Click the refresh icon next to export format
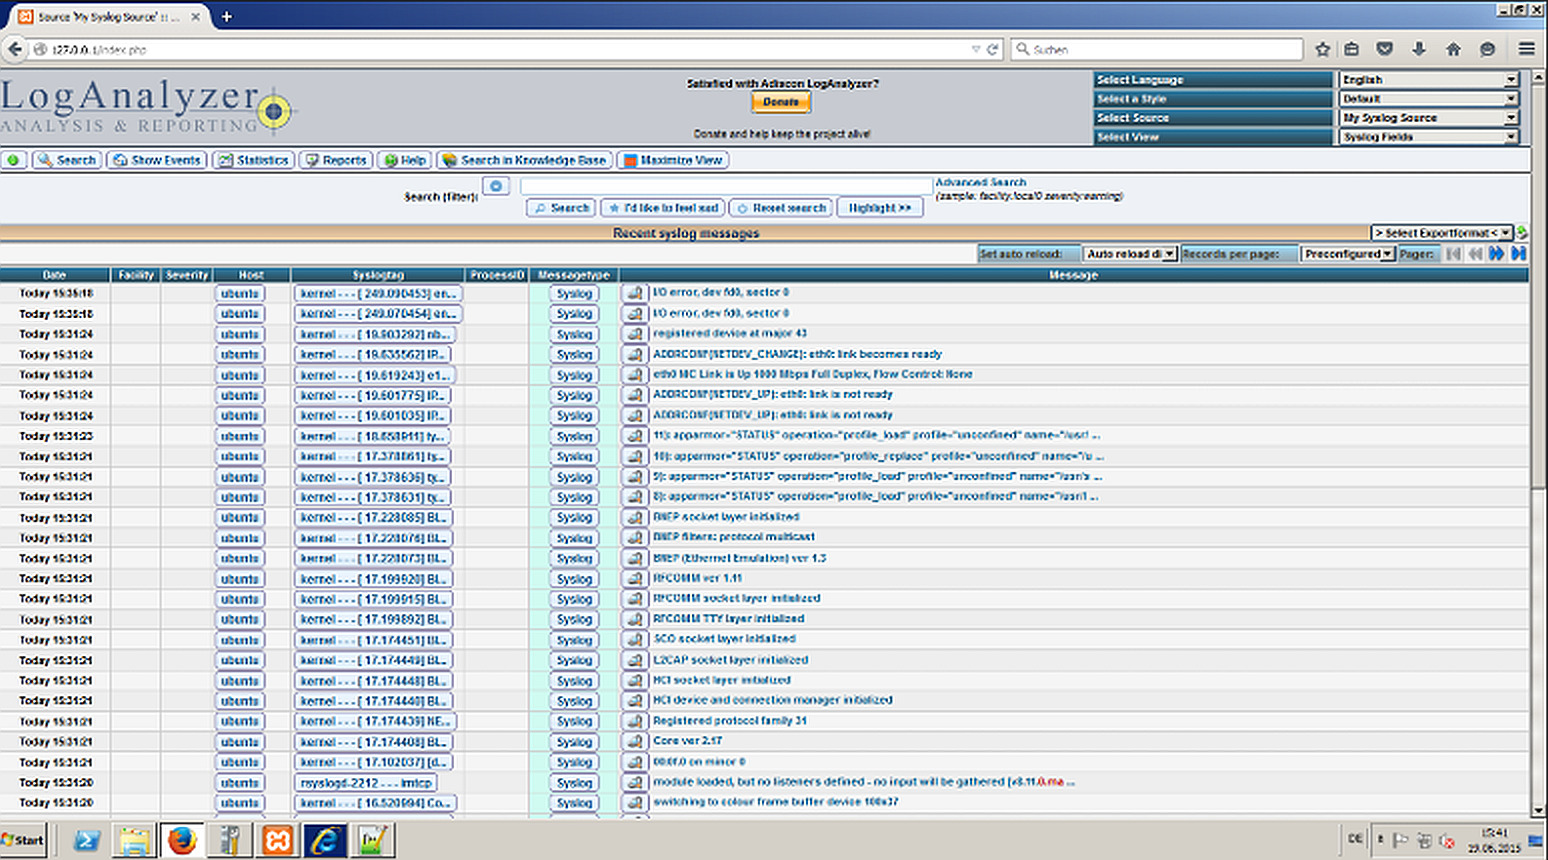Screen dimensions: 1548x860 coord(1521,231)
